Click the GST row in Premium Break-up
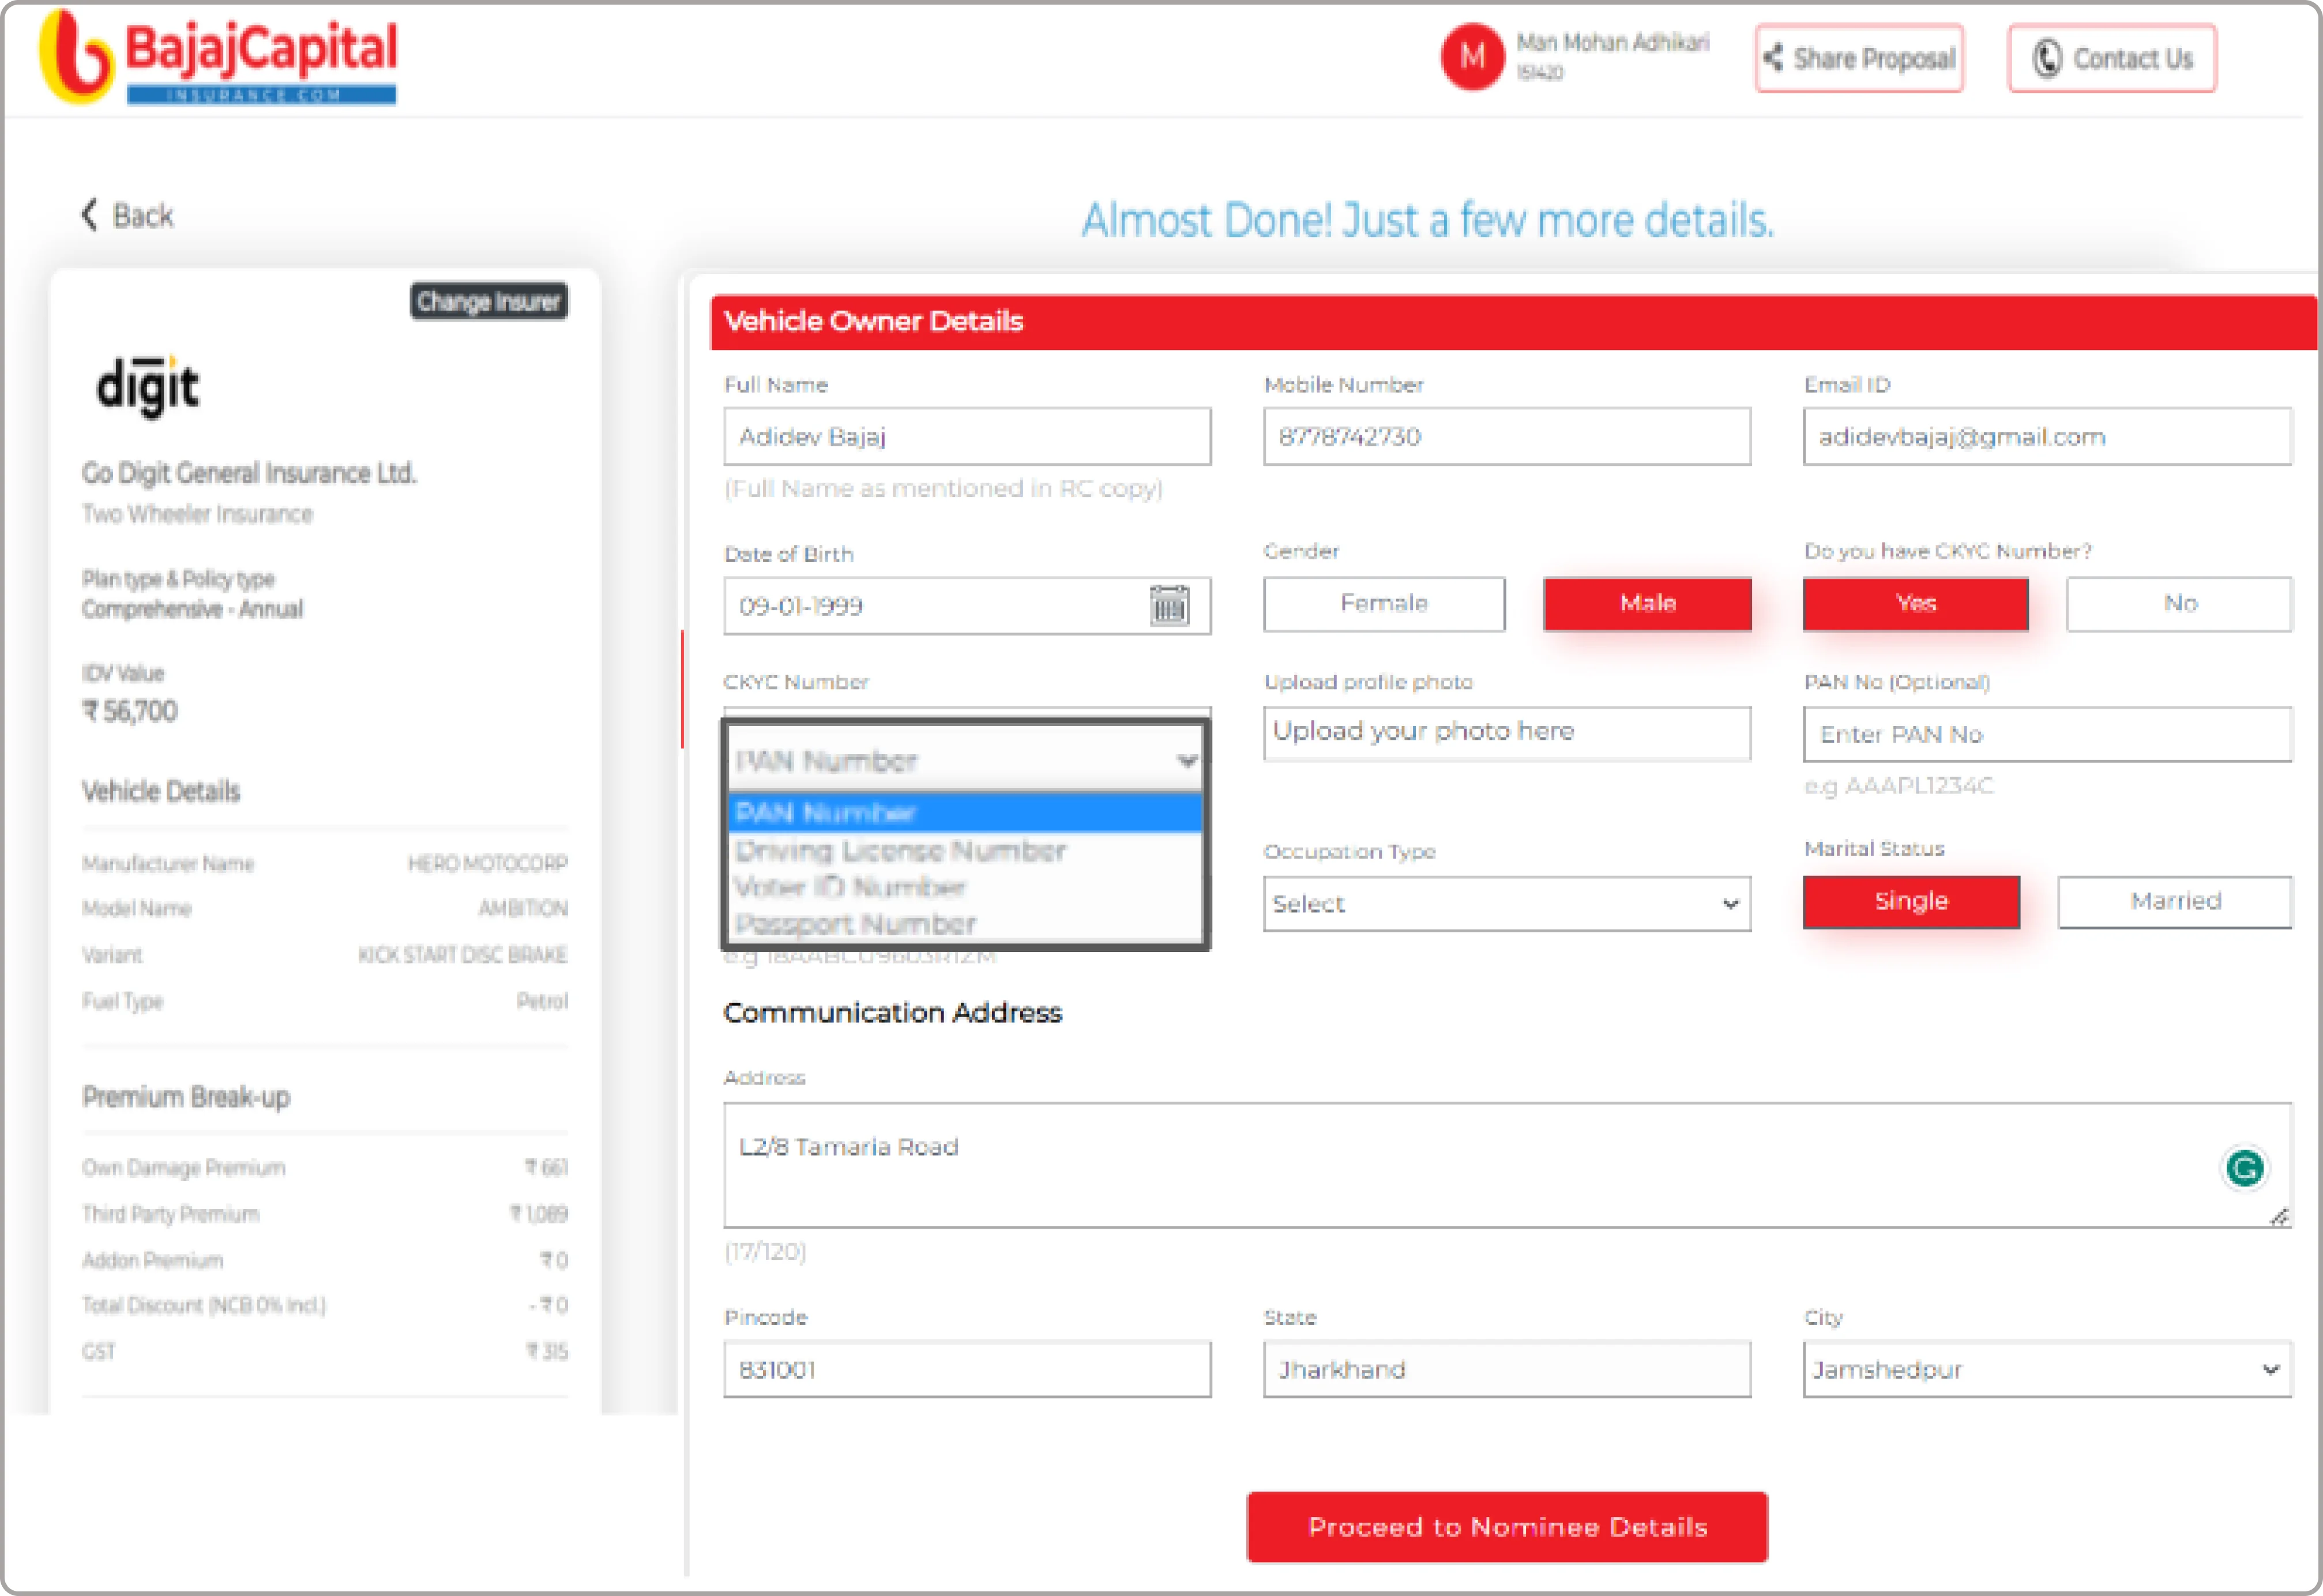 324,1351
